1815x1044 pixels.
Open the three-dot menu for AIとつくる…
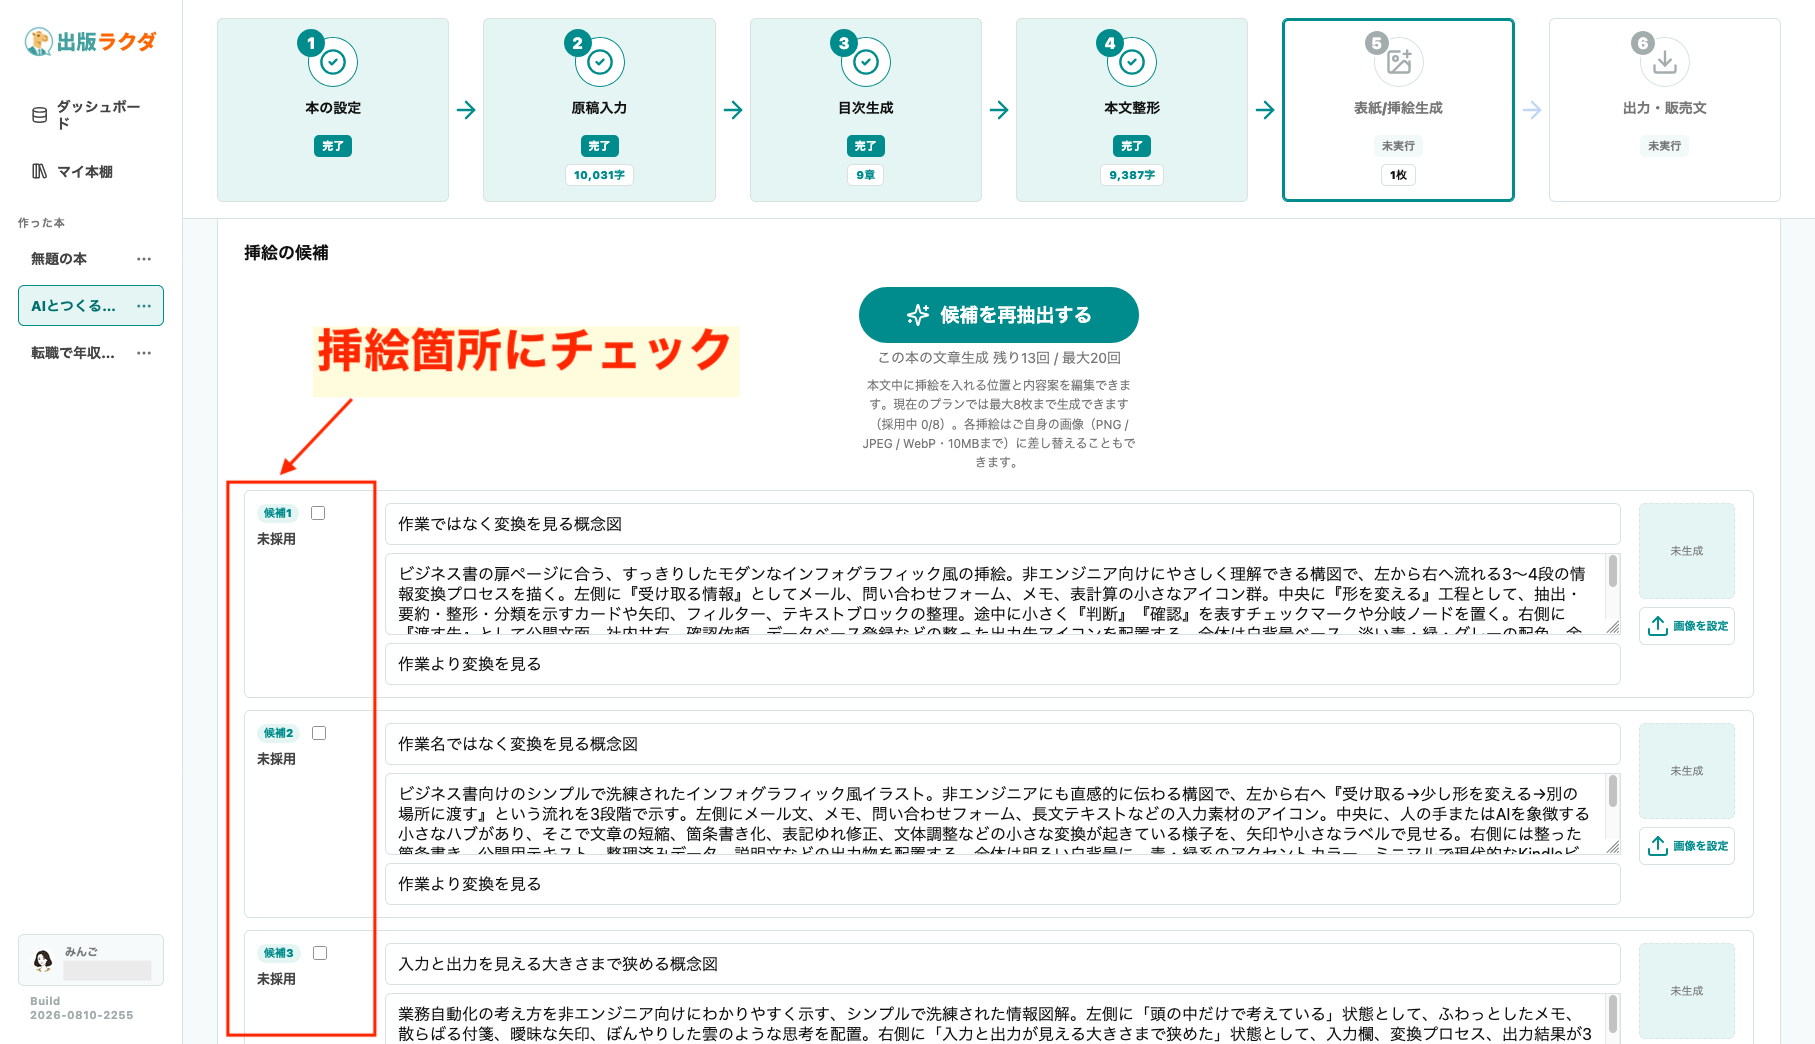(x=144, y=306)
